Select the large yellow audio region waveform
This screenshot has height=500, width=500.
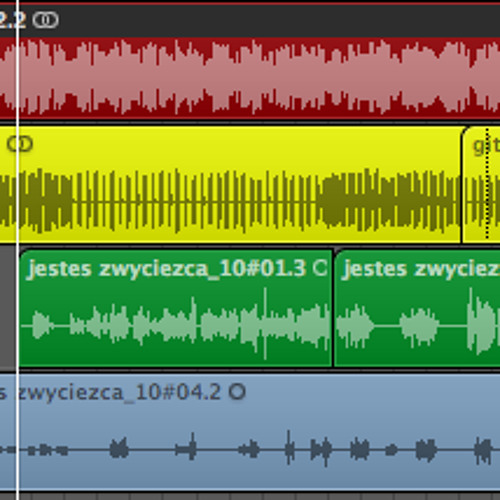[230, 201]
